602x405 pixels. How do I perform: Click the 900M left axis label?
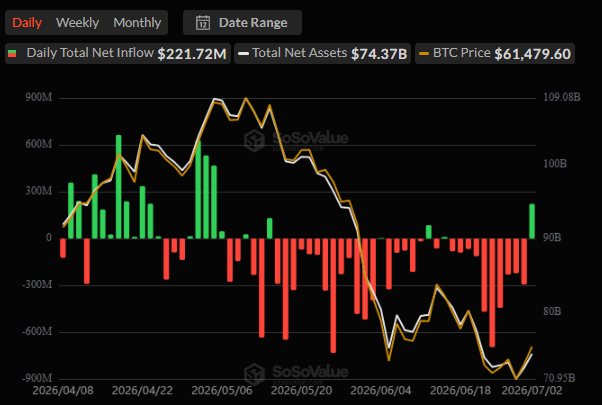pos(39,97)
